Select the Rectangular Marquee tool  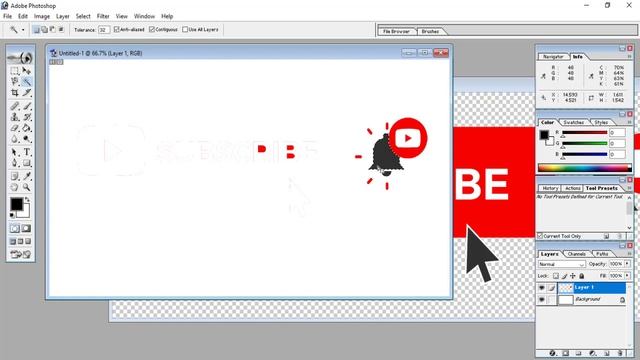[x=15, y=71]
